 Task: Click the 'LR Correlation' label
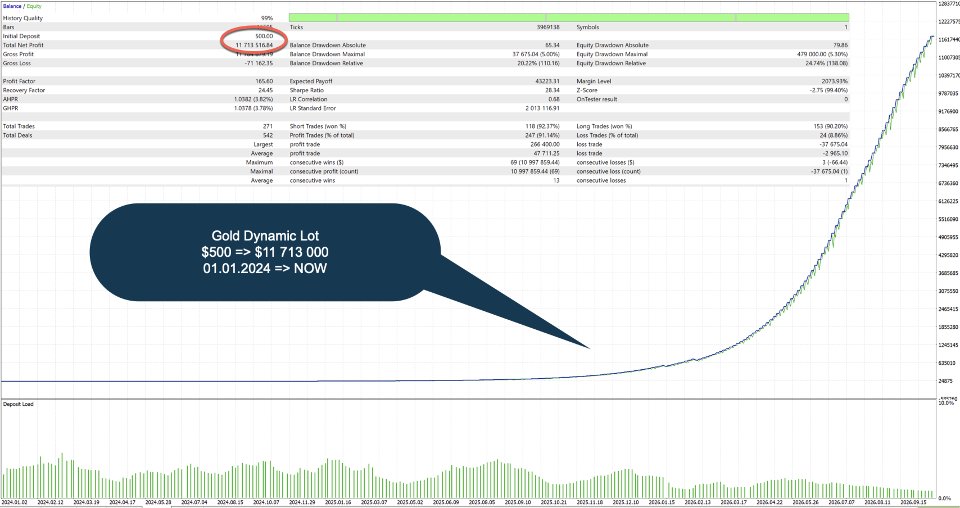309,99
